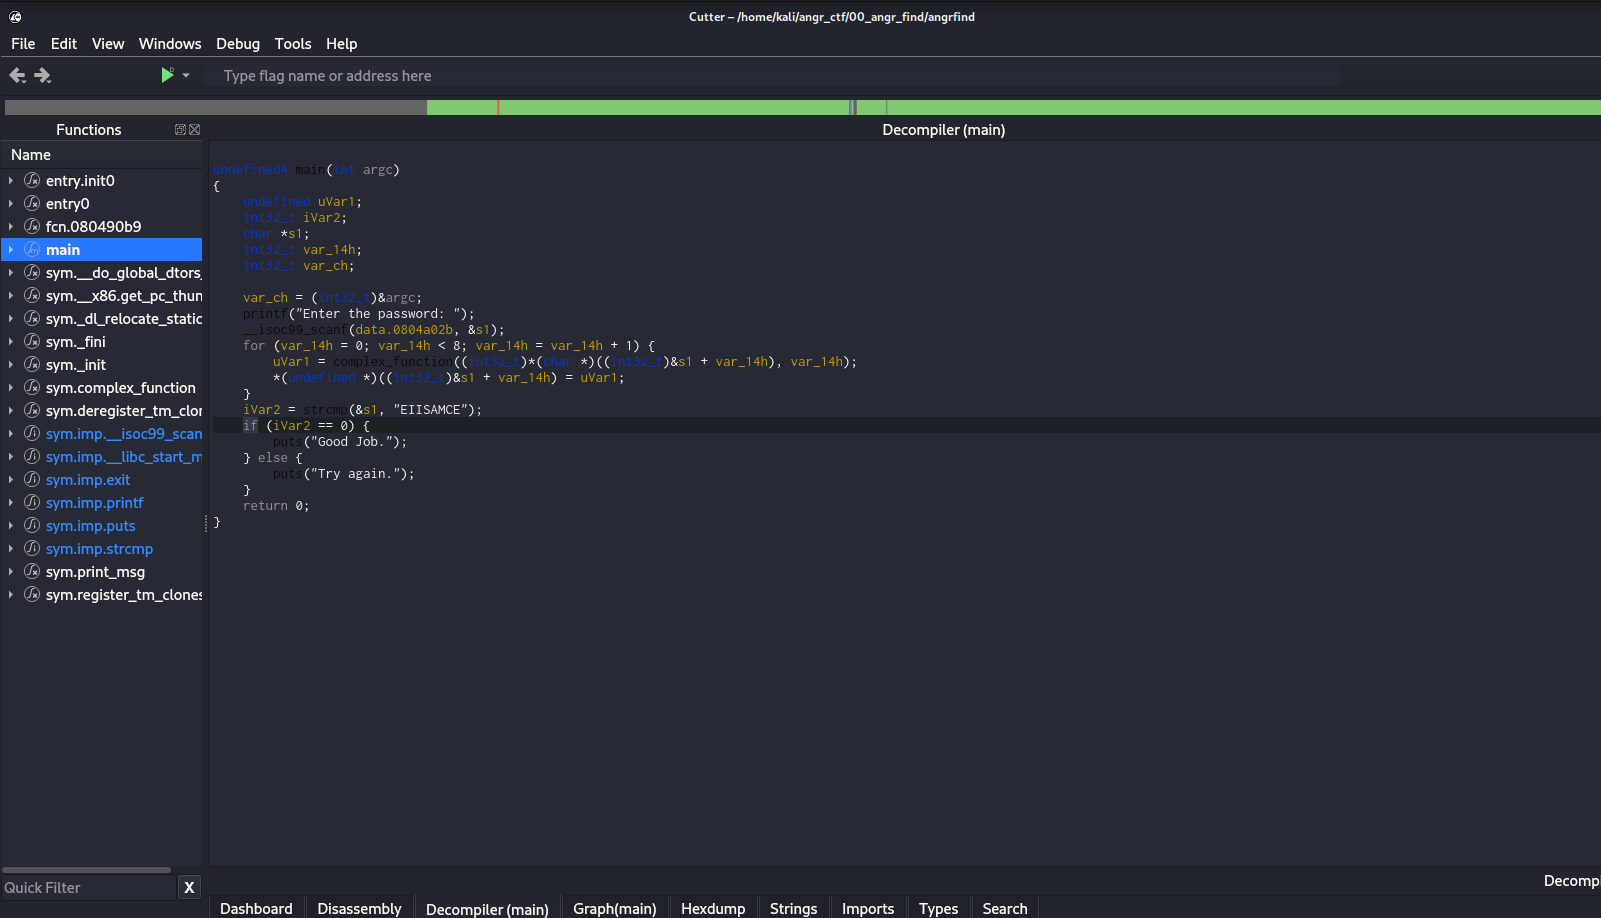The image size is (1601, 918).
Task: Float the Functions panel using the undock icon
Action: click(x=180, y=130)
